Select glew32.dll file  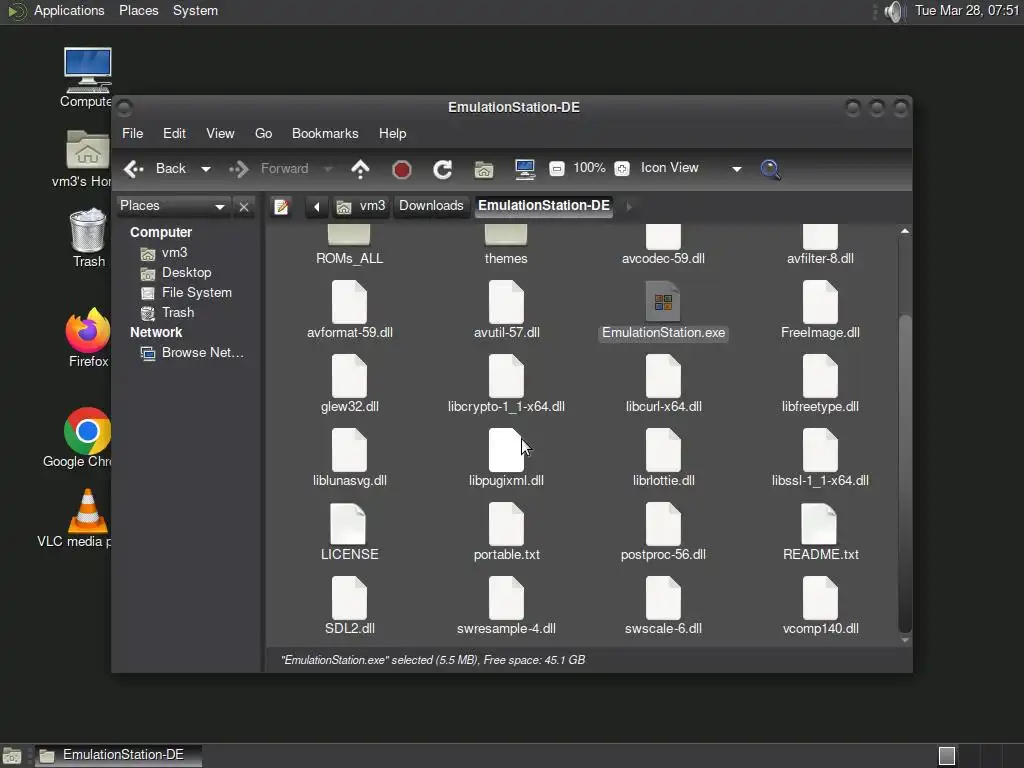(349, 384)
